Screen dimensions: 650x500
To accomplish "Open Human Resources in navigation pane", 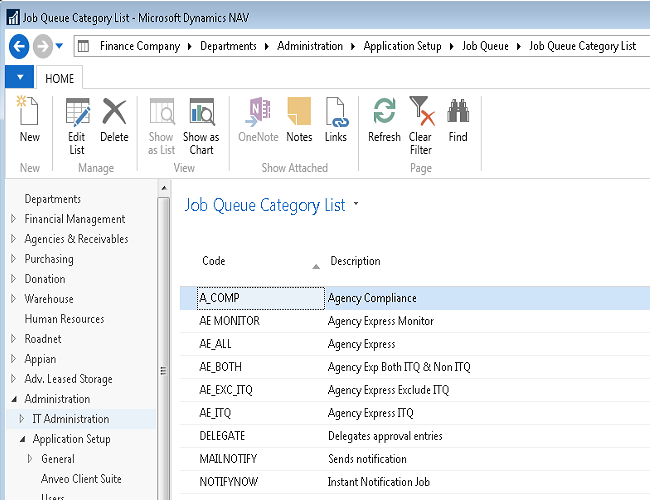I will (x=64, y=319).
